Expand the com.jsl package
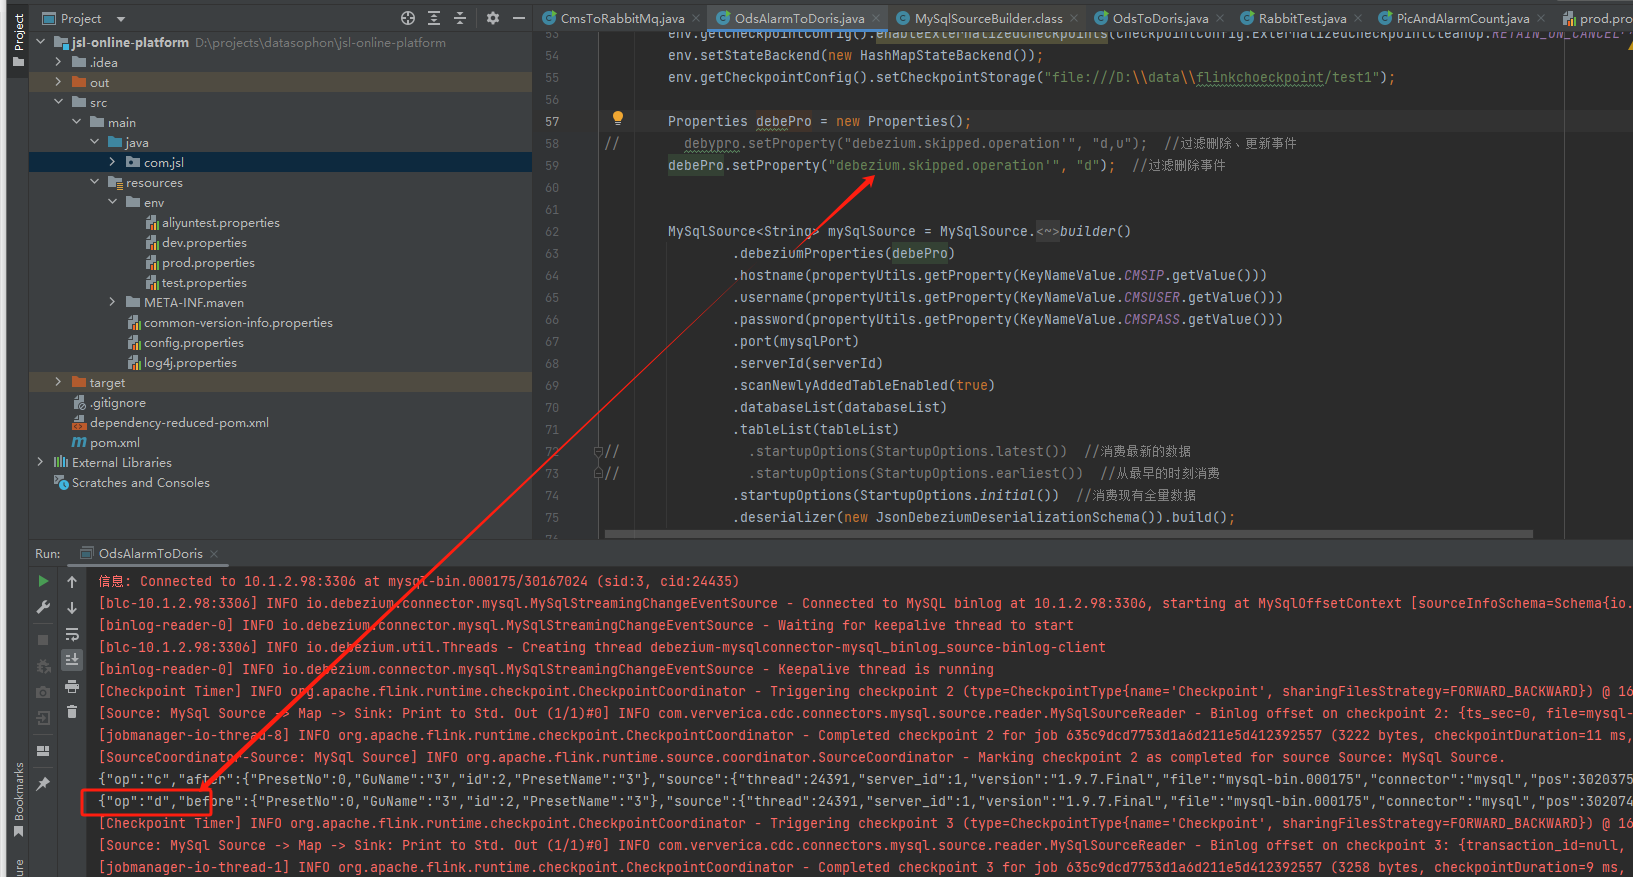This screenshot has height=877, width=1633. pyautogui.click(x=112, y=162)
